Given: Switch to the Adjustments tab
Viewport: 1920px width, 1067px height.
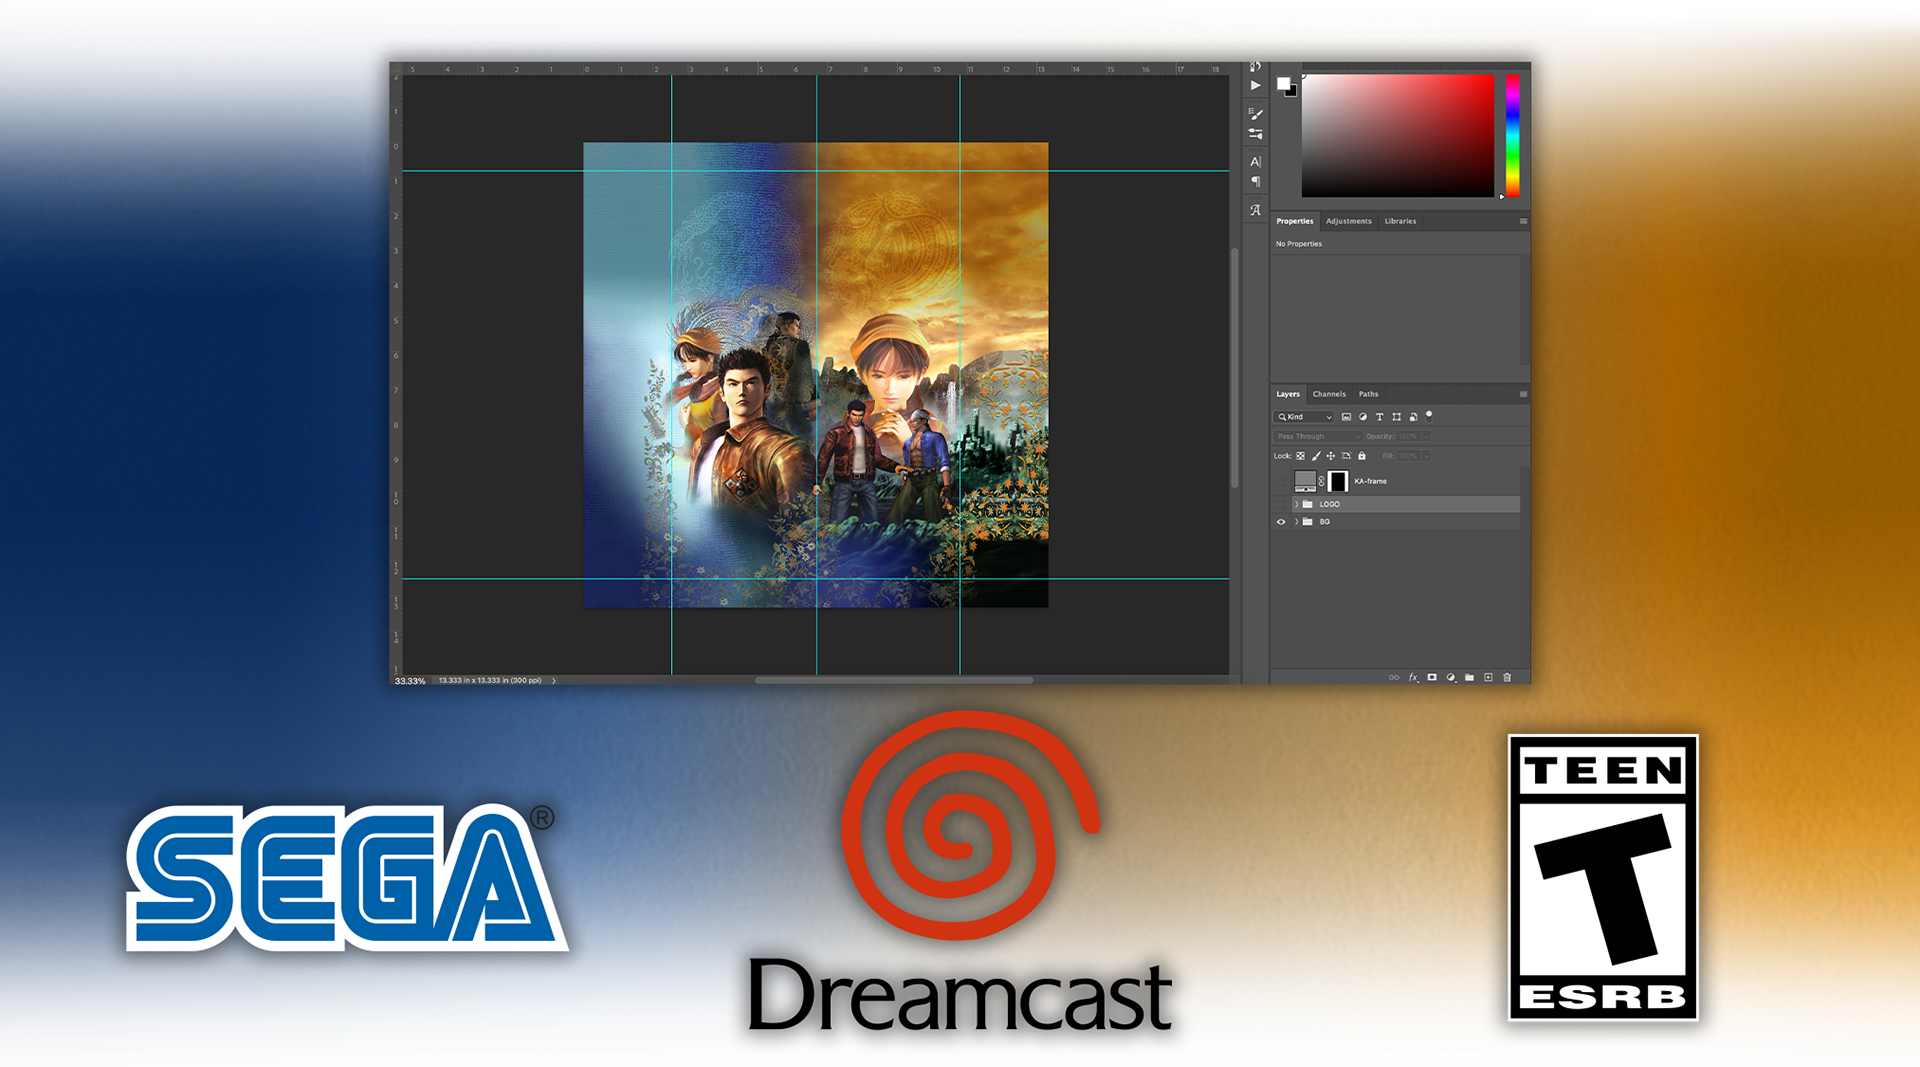Looking at the screenshot, I should 1348,221.
